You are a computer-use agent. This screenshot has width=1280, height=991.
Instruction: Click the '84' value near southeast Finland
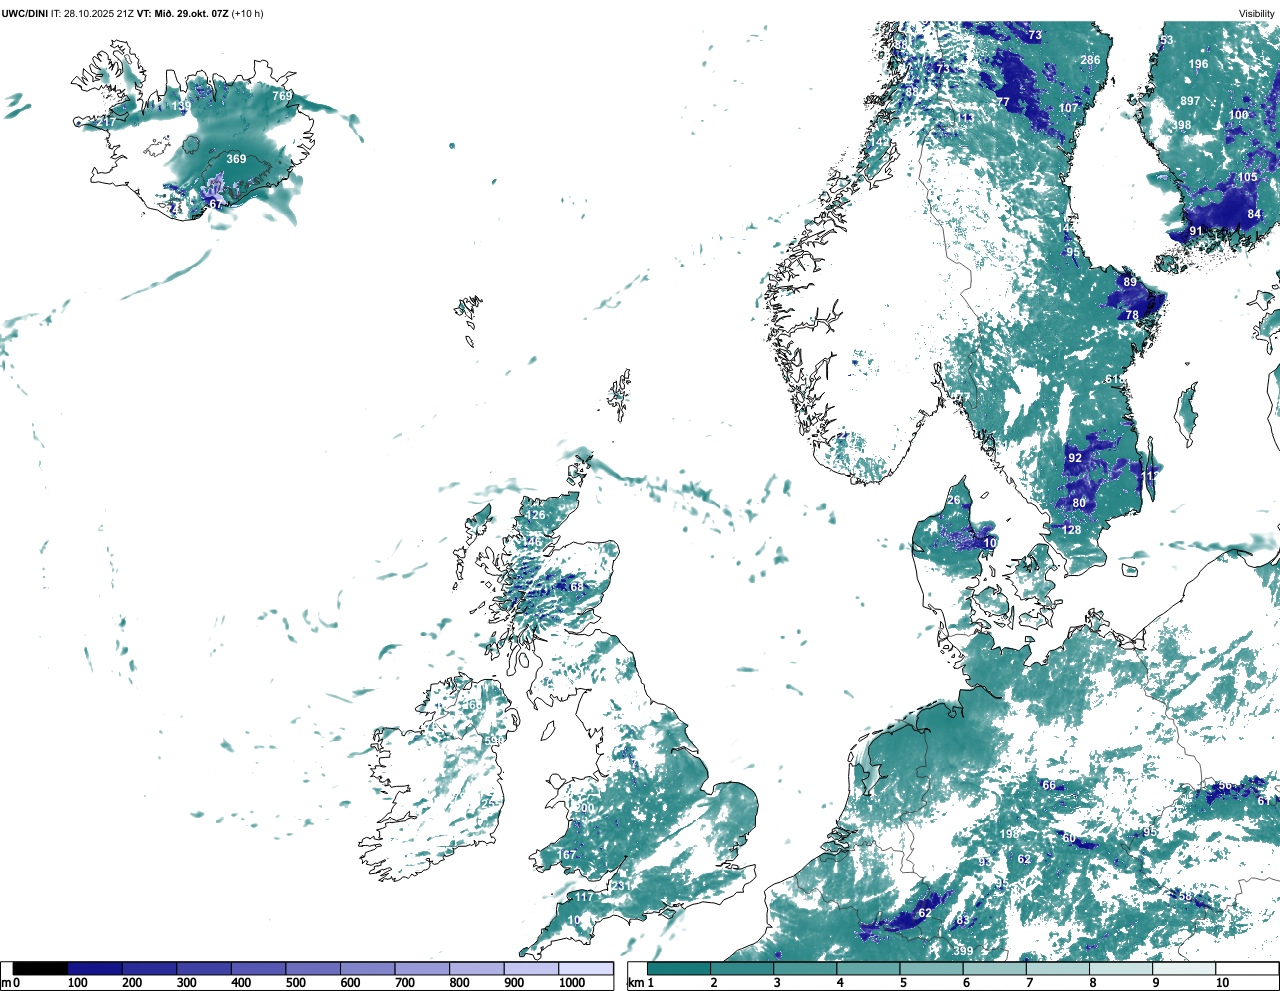click(x=1254, y=214)
